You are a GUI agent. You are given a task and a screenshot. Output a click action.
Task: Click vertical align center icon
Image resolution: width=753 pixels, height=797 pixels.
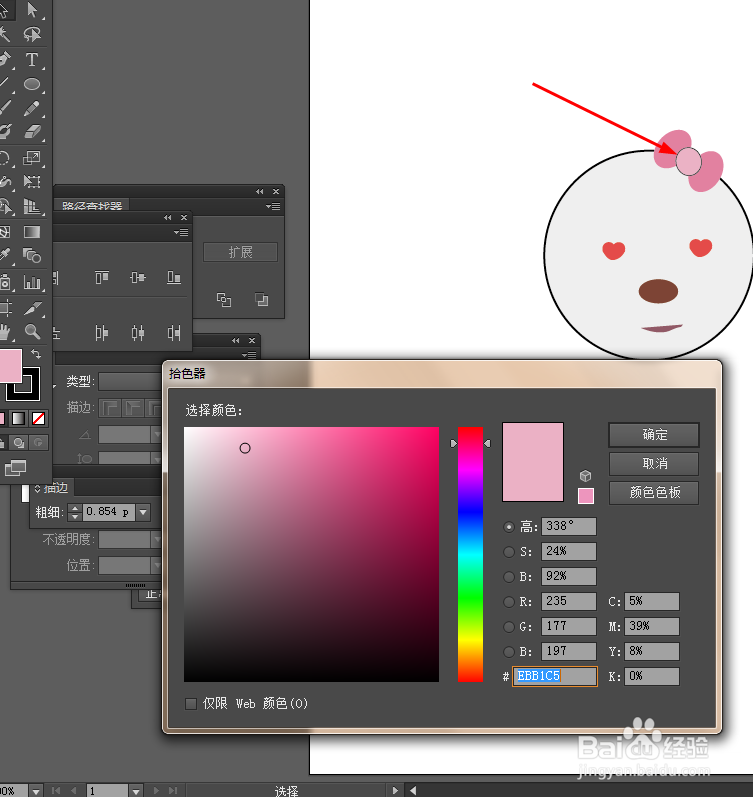[x=137, y=277]
